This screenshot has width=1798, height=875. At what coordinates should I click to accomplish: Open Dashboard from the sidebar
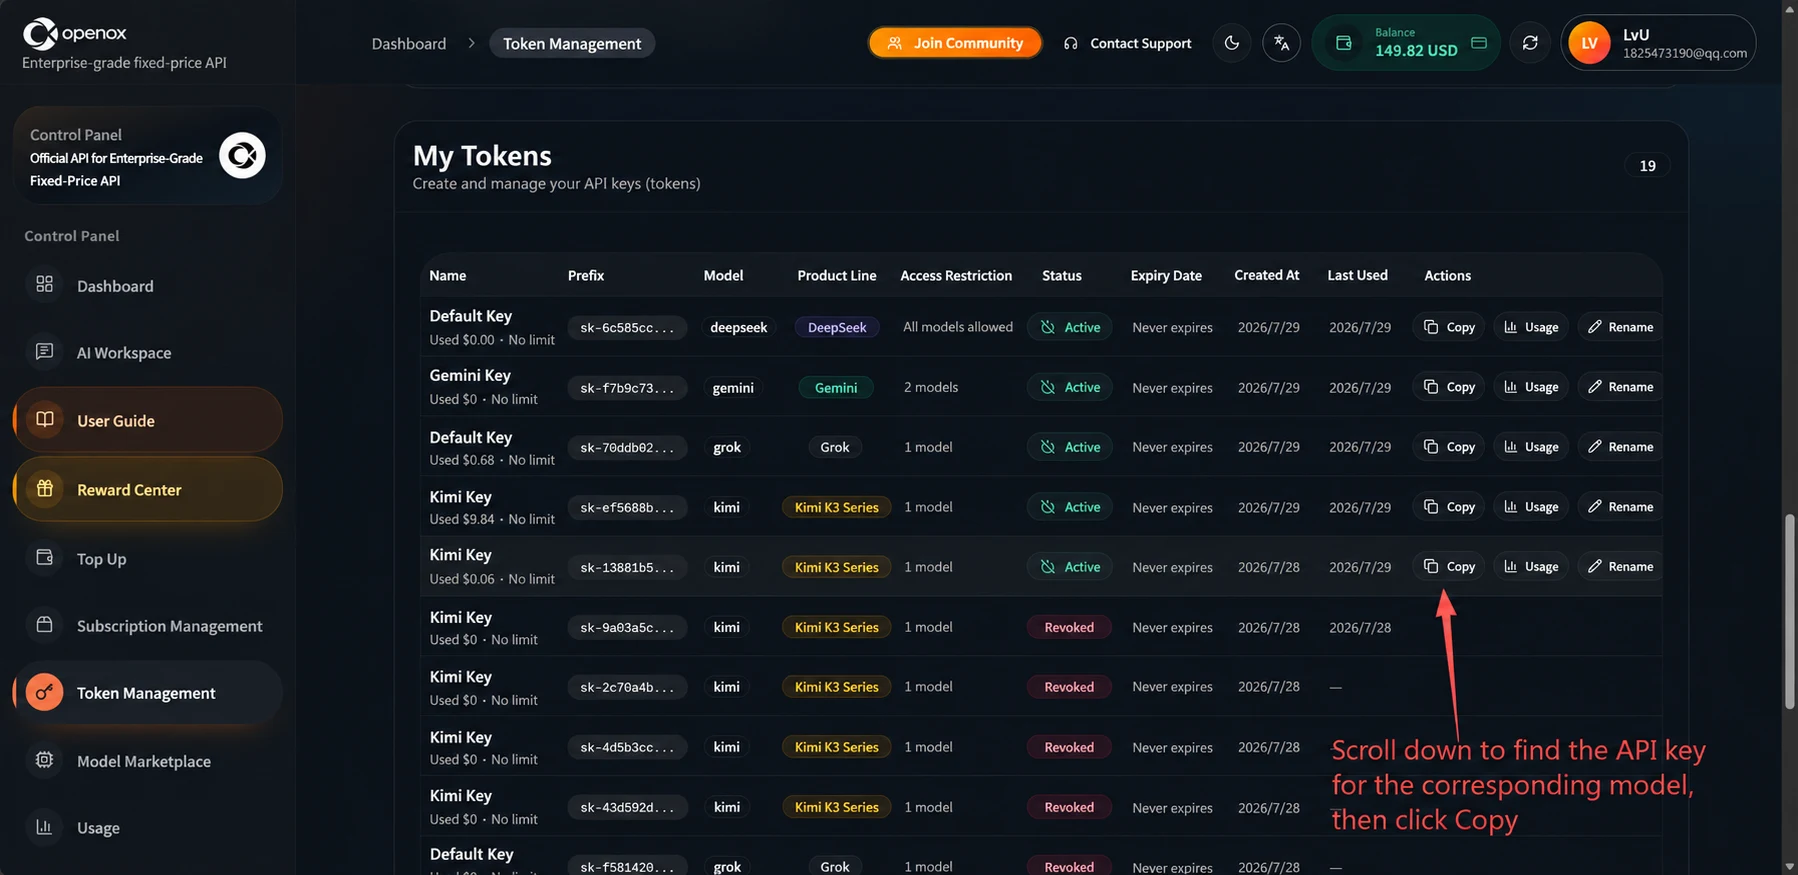[x=147, y=286]
